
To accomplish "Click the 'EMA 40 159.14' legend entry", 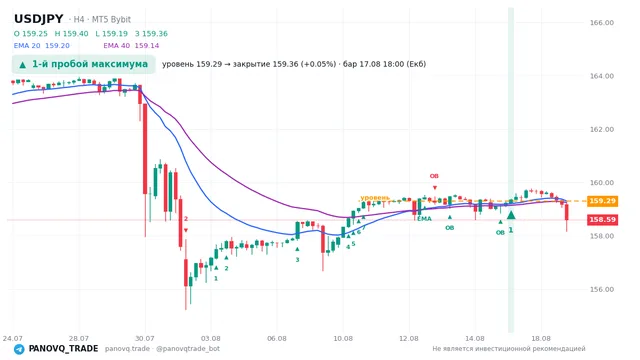I will [131, 46].
